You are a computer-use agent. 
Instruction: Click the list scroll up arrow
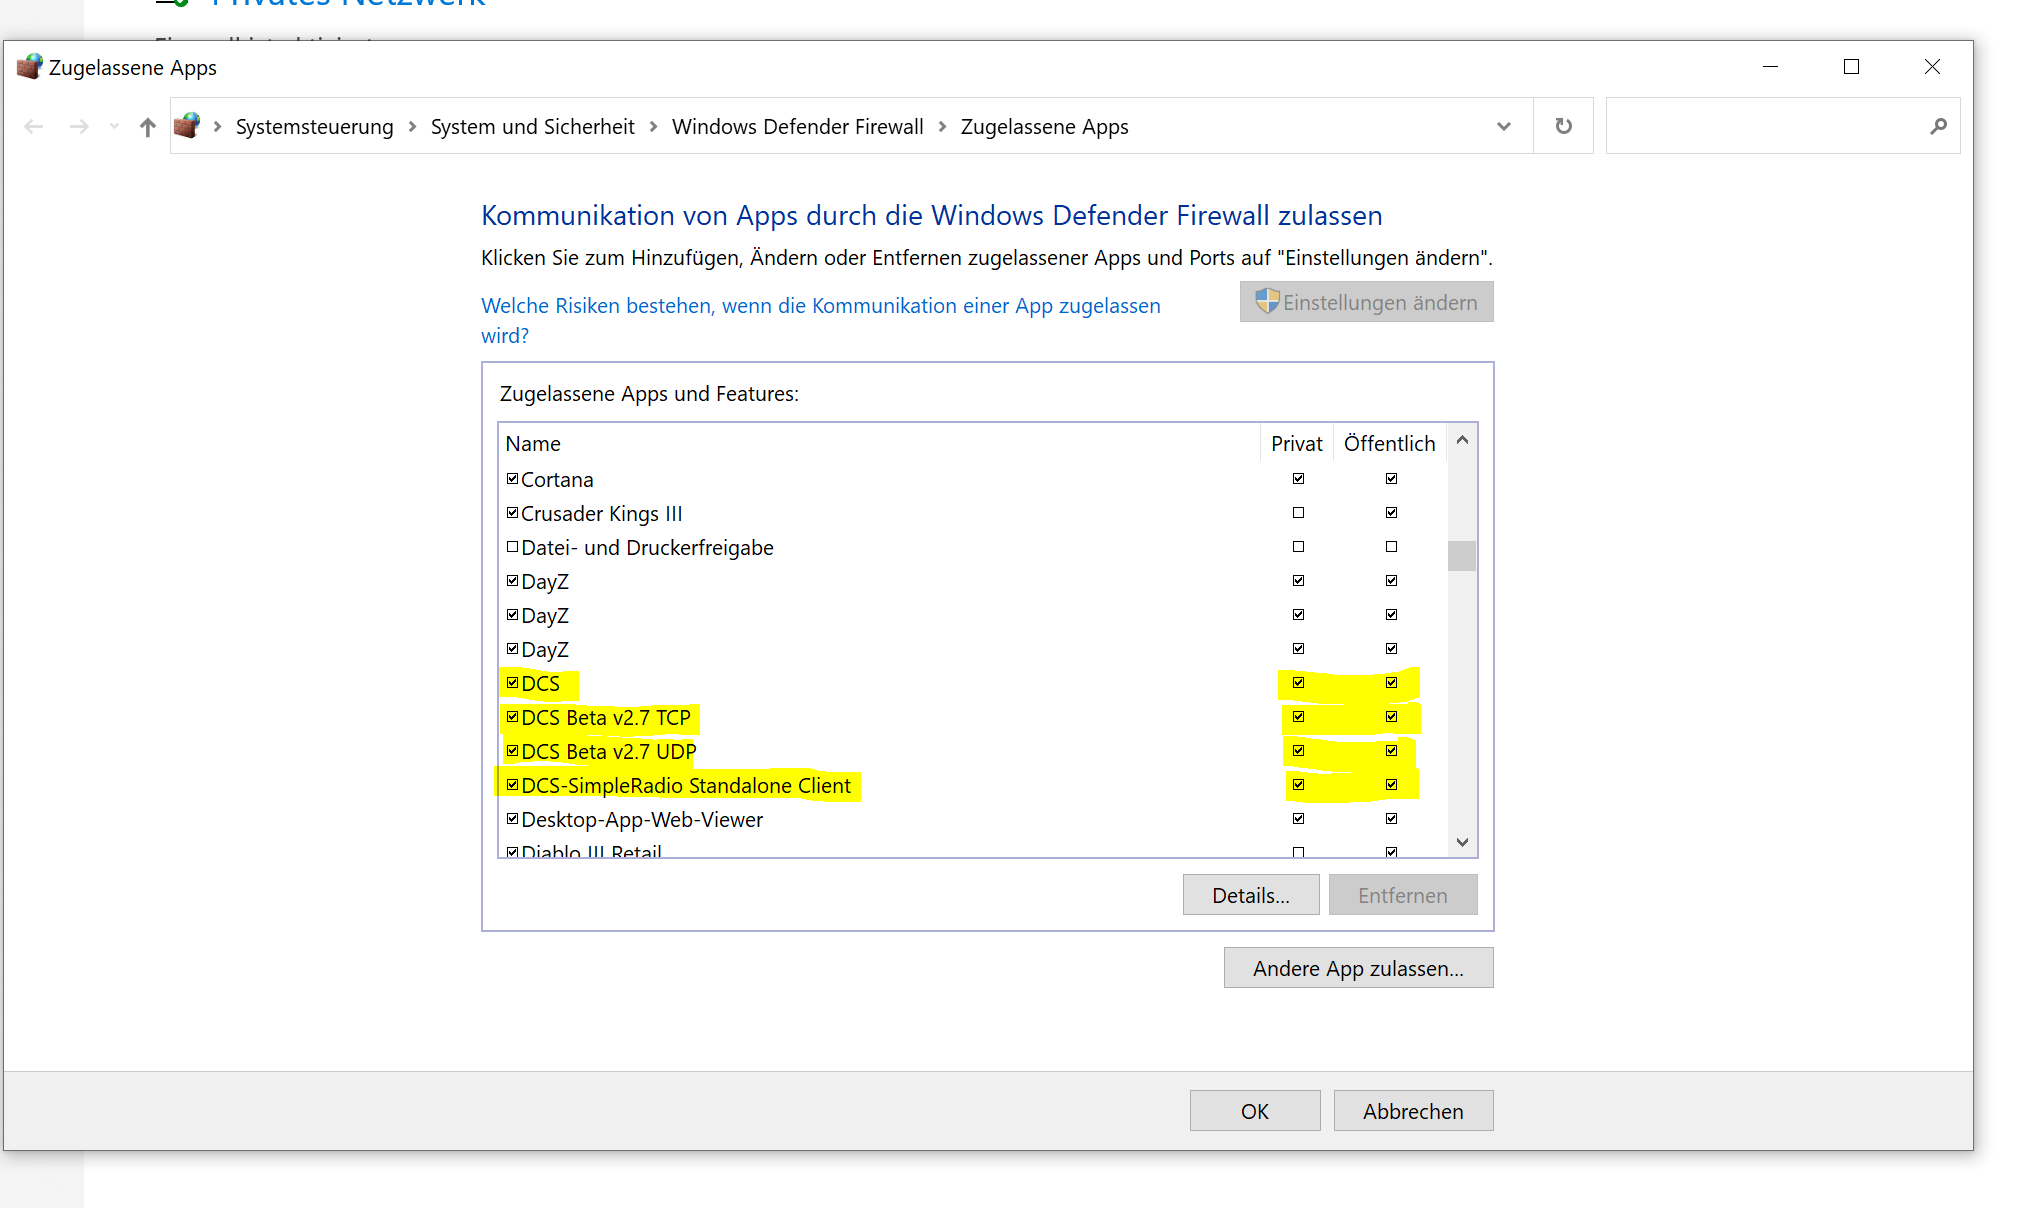click(1462, 440)
